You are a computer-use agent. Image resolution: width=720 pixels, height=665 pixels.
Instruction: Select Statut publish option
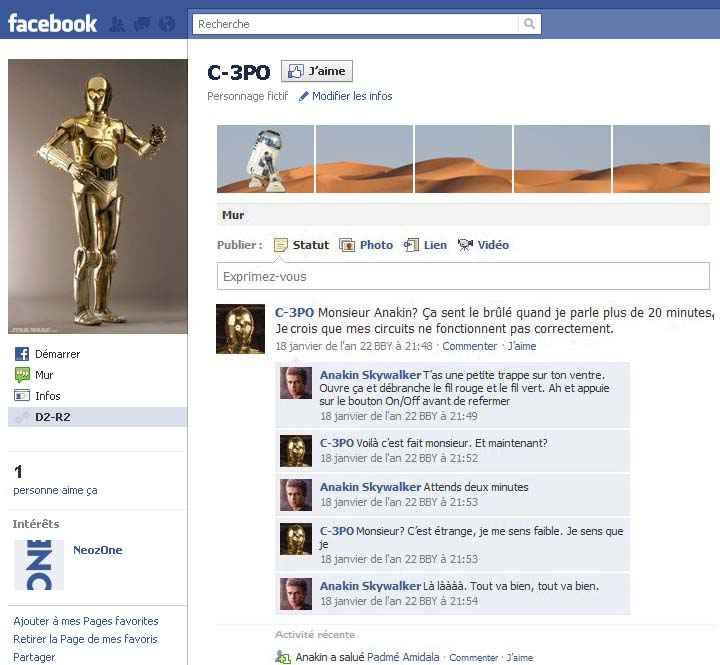point(311,245)
